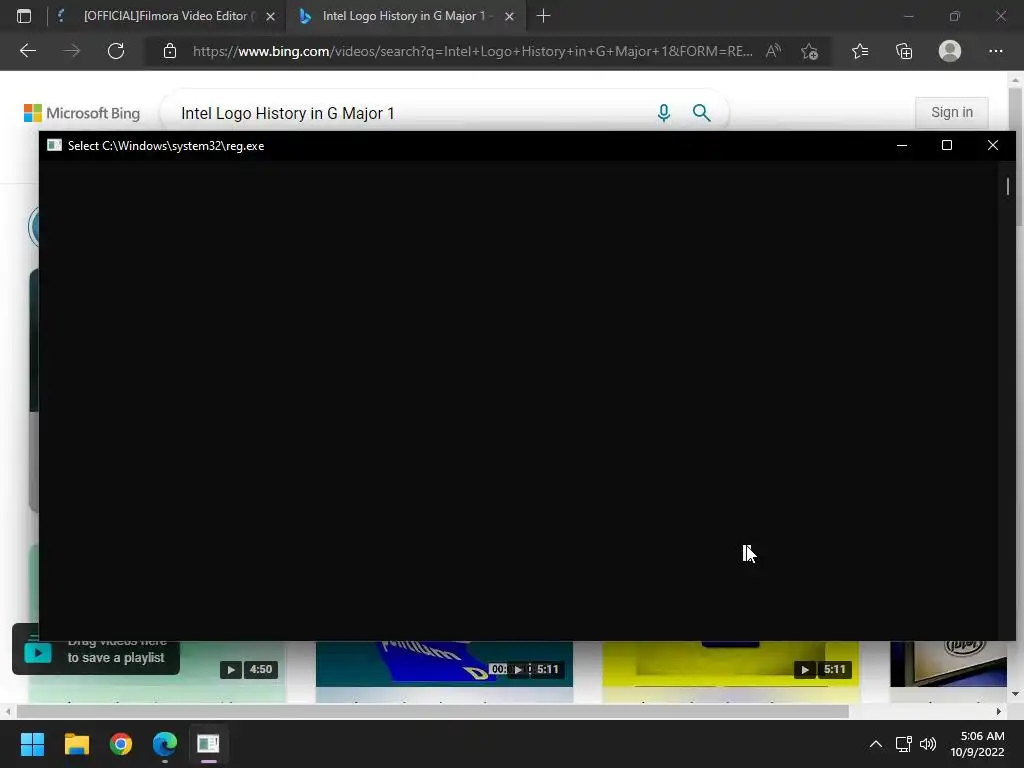
Task: Click the browser forward arrow
Action: [72, 51]
